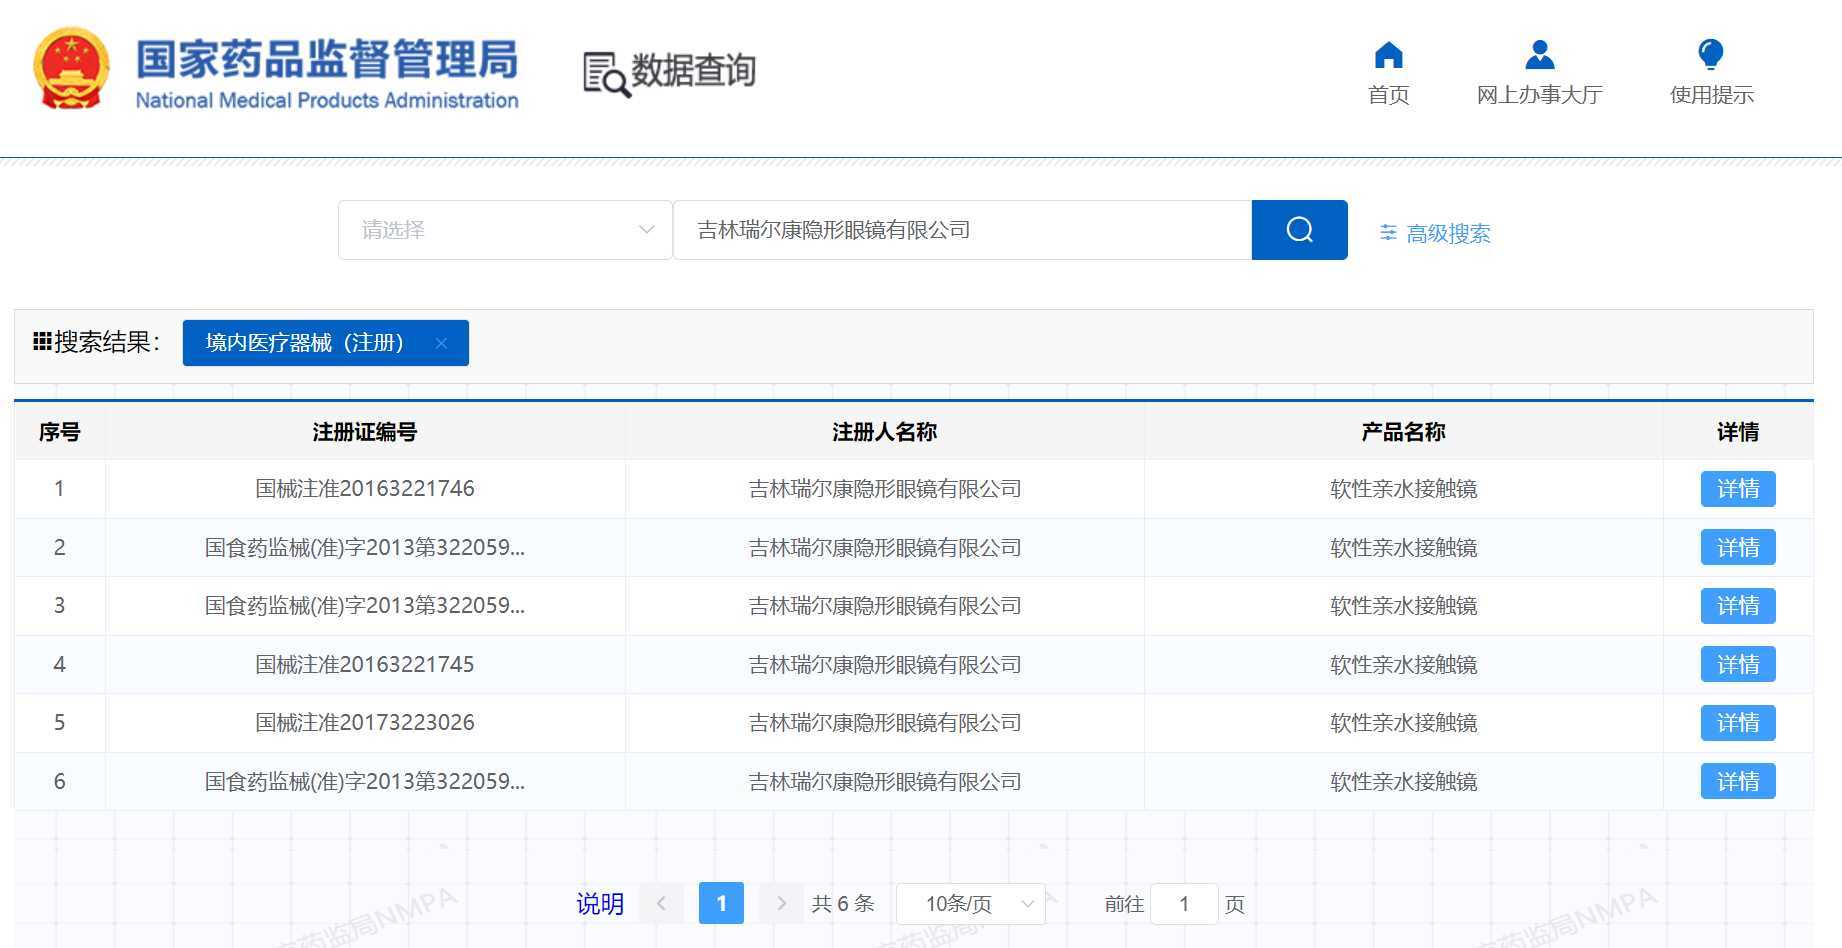
Task: Open 详情 for row 2
Action: click(1738, 547)
